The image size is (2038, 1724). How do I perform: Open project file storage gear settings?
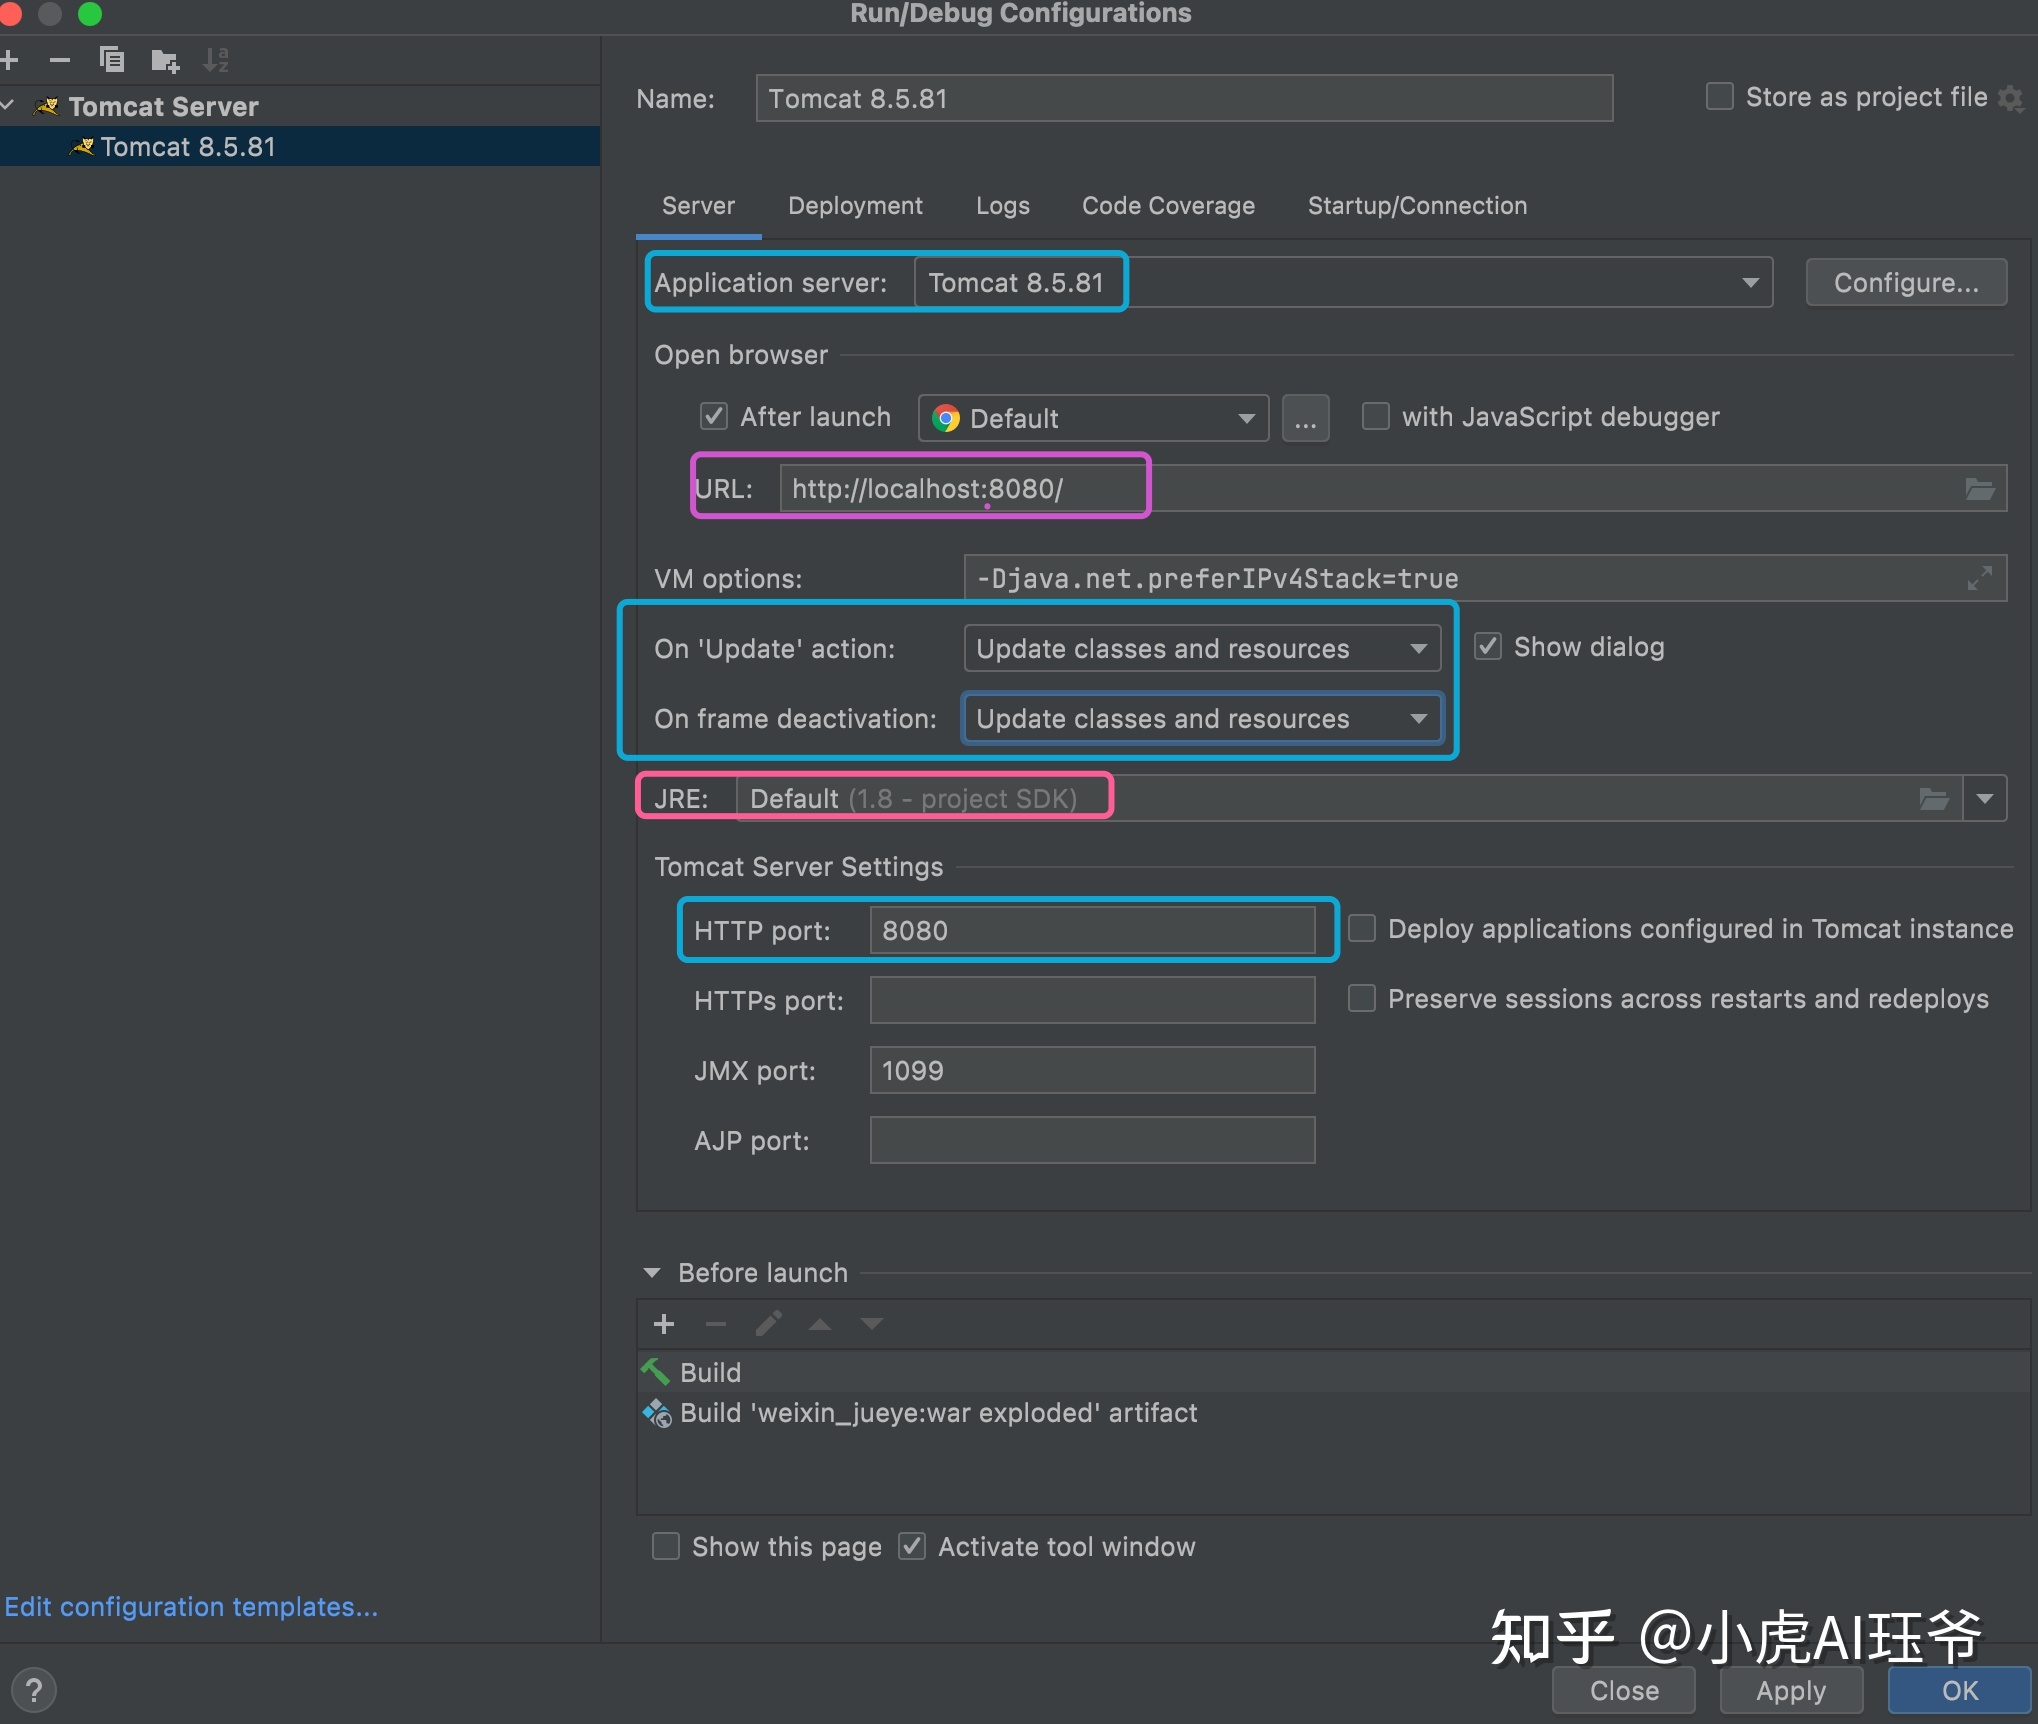point(2010,98)
